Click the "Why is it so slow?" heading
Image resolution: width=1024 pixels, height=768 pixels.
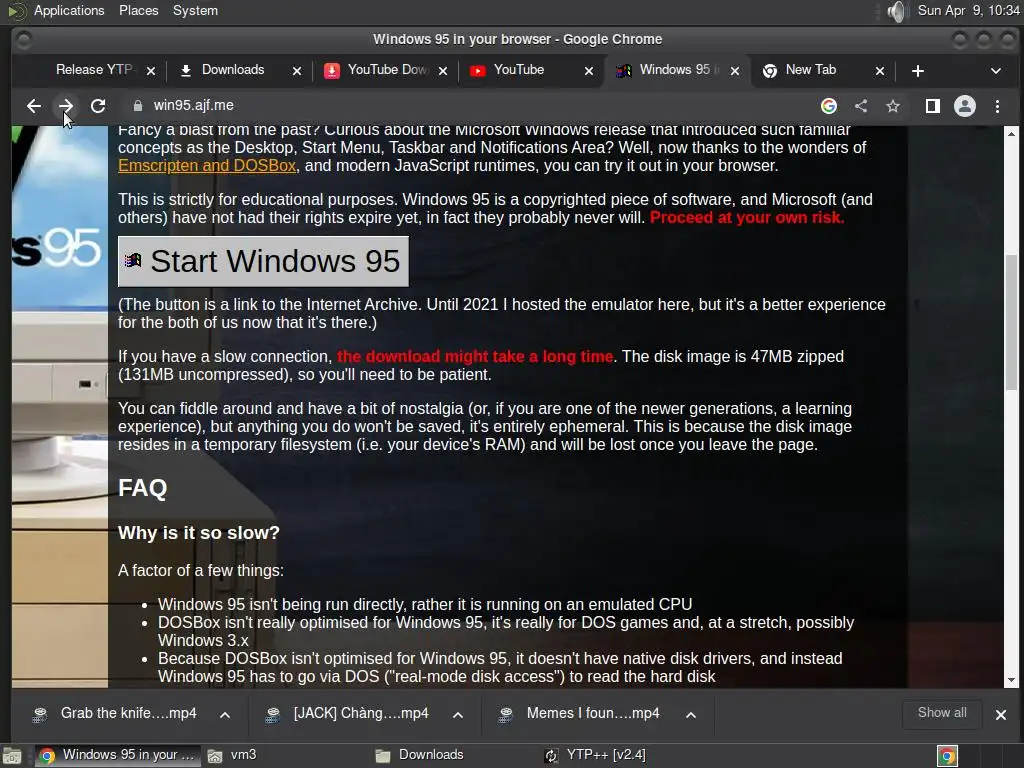(199, 533)
